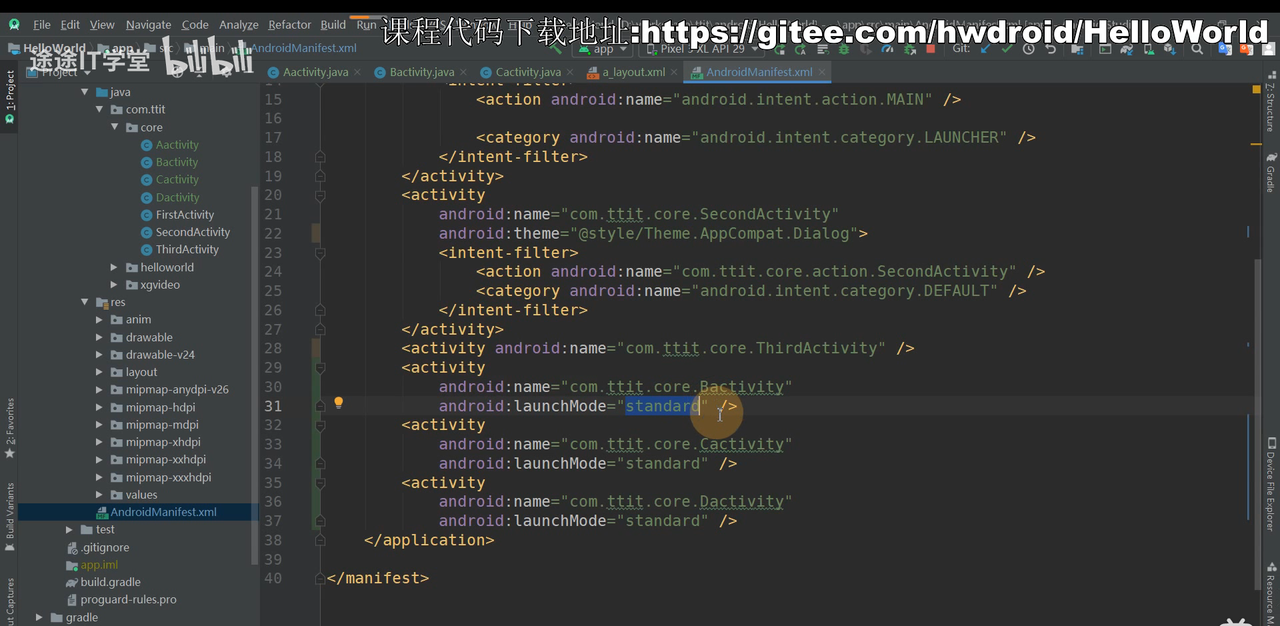Open the Resource Manager side panel

[1271, 595]
